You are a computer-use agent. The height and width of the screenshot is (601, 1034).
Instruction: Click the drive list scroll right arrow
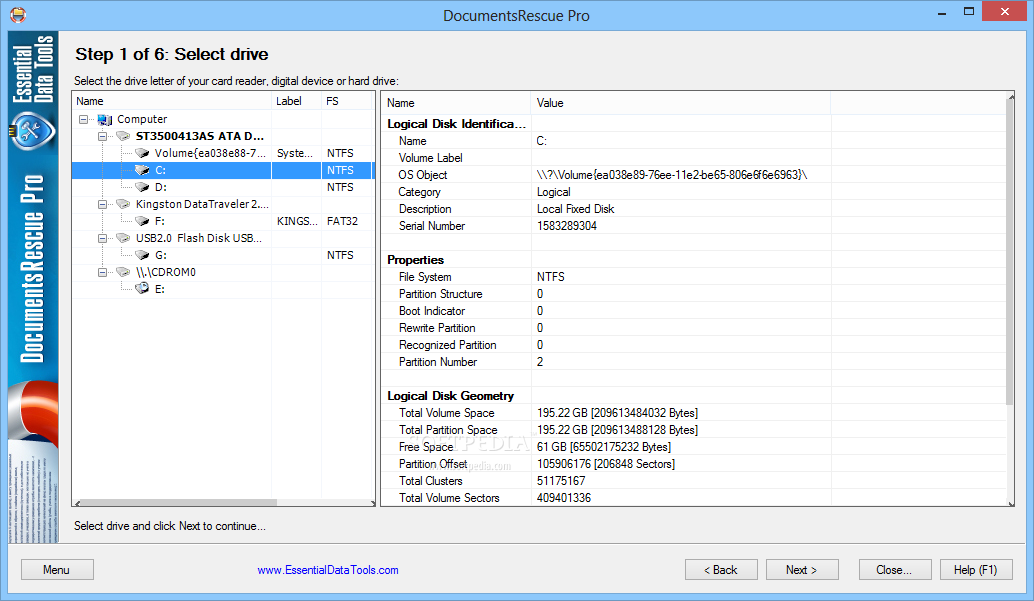(372, 503)
